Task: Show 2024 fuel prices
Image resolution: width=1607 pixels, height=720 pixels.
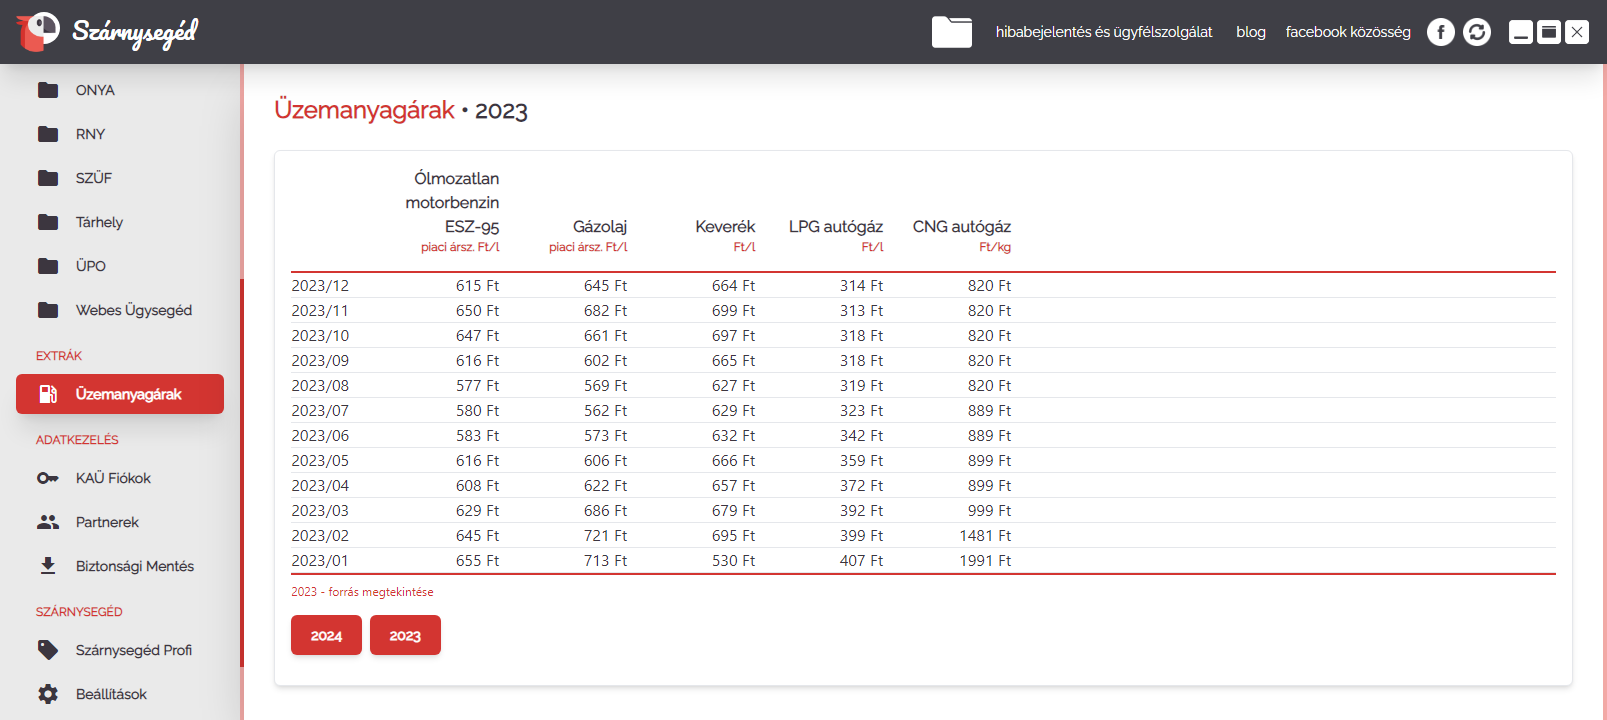Action: tap(326, 635)
